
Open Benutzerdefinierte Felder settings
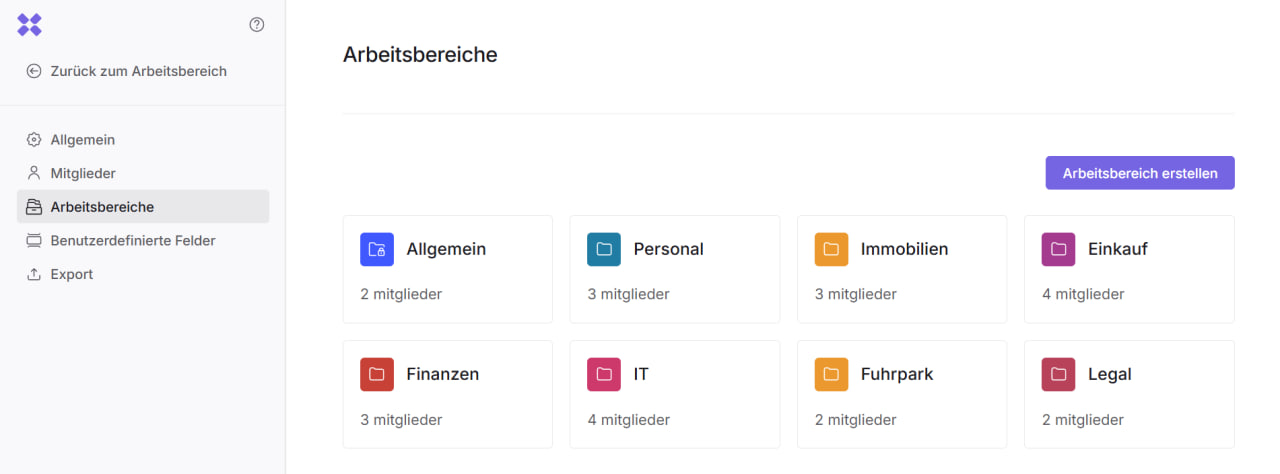(133, 241)
